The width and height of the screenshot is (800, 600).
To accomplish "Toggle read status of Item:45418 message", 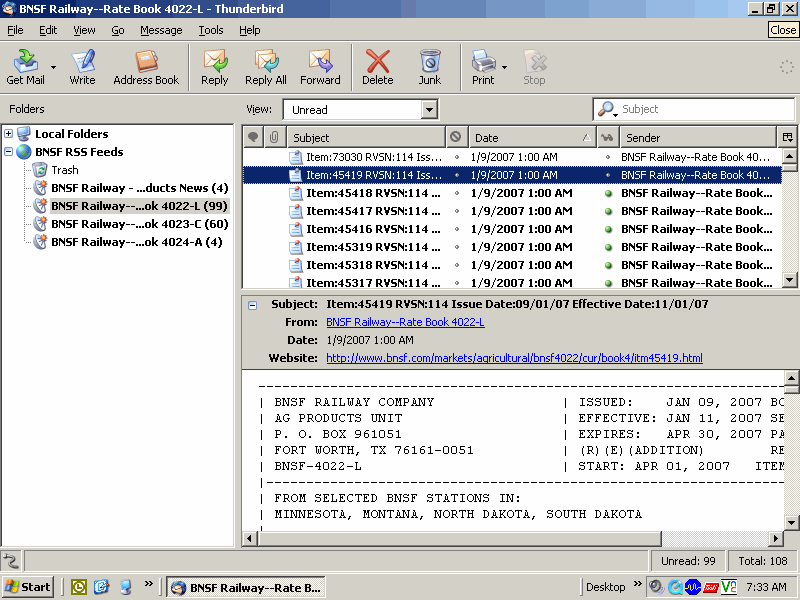I will 608,193.
